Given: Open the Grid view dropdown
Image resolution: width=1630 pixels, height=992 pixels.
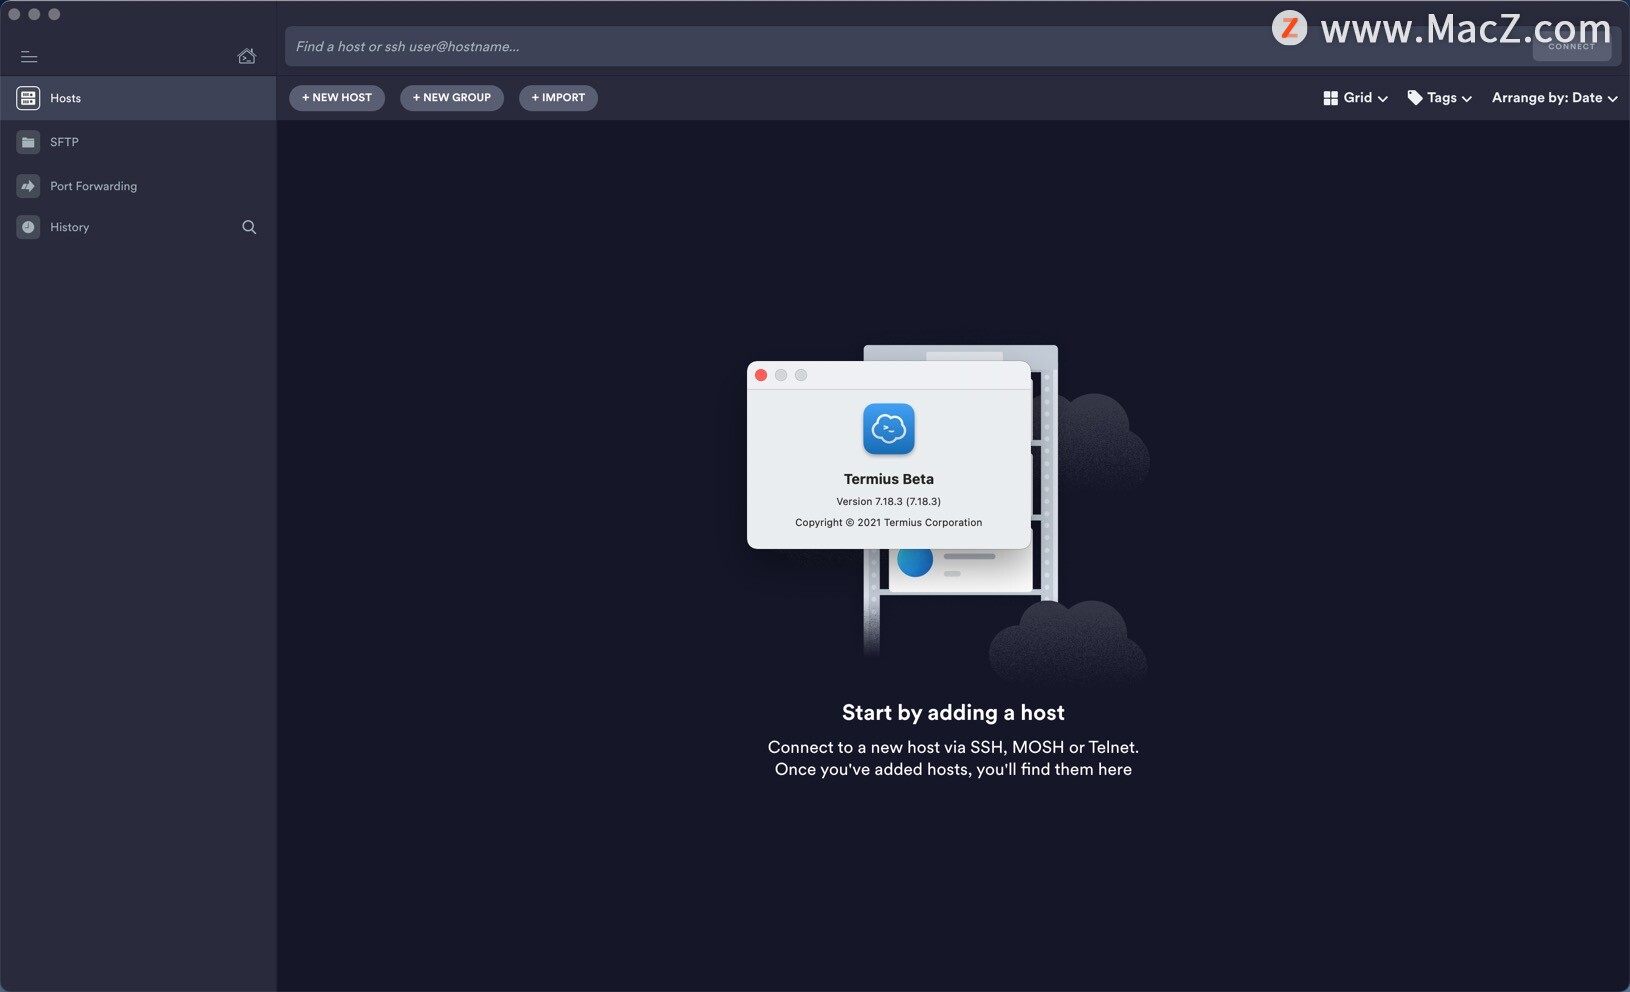Looking at the screenshot, I should pos(1355,98).
